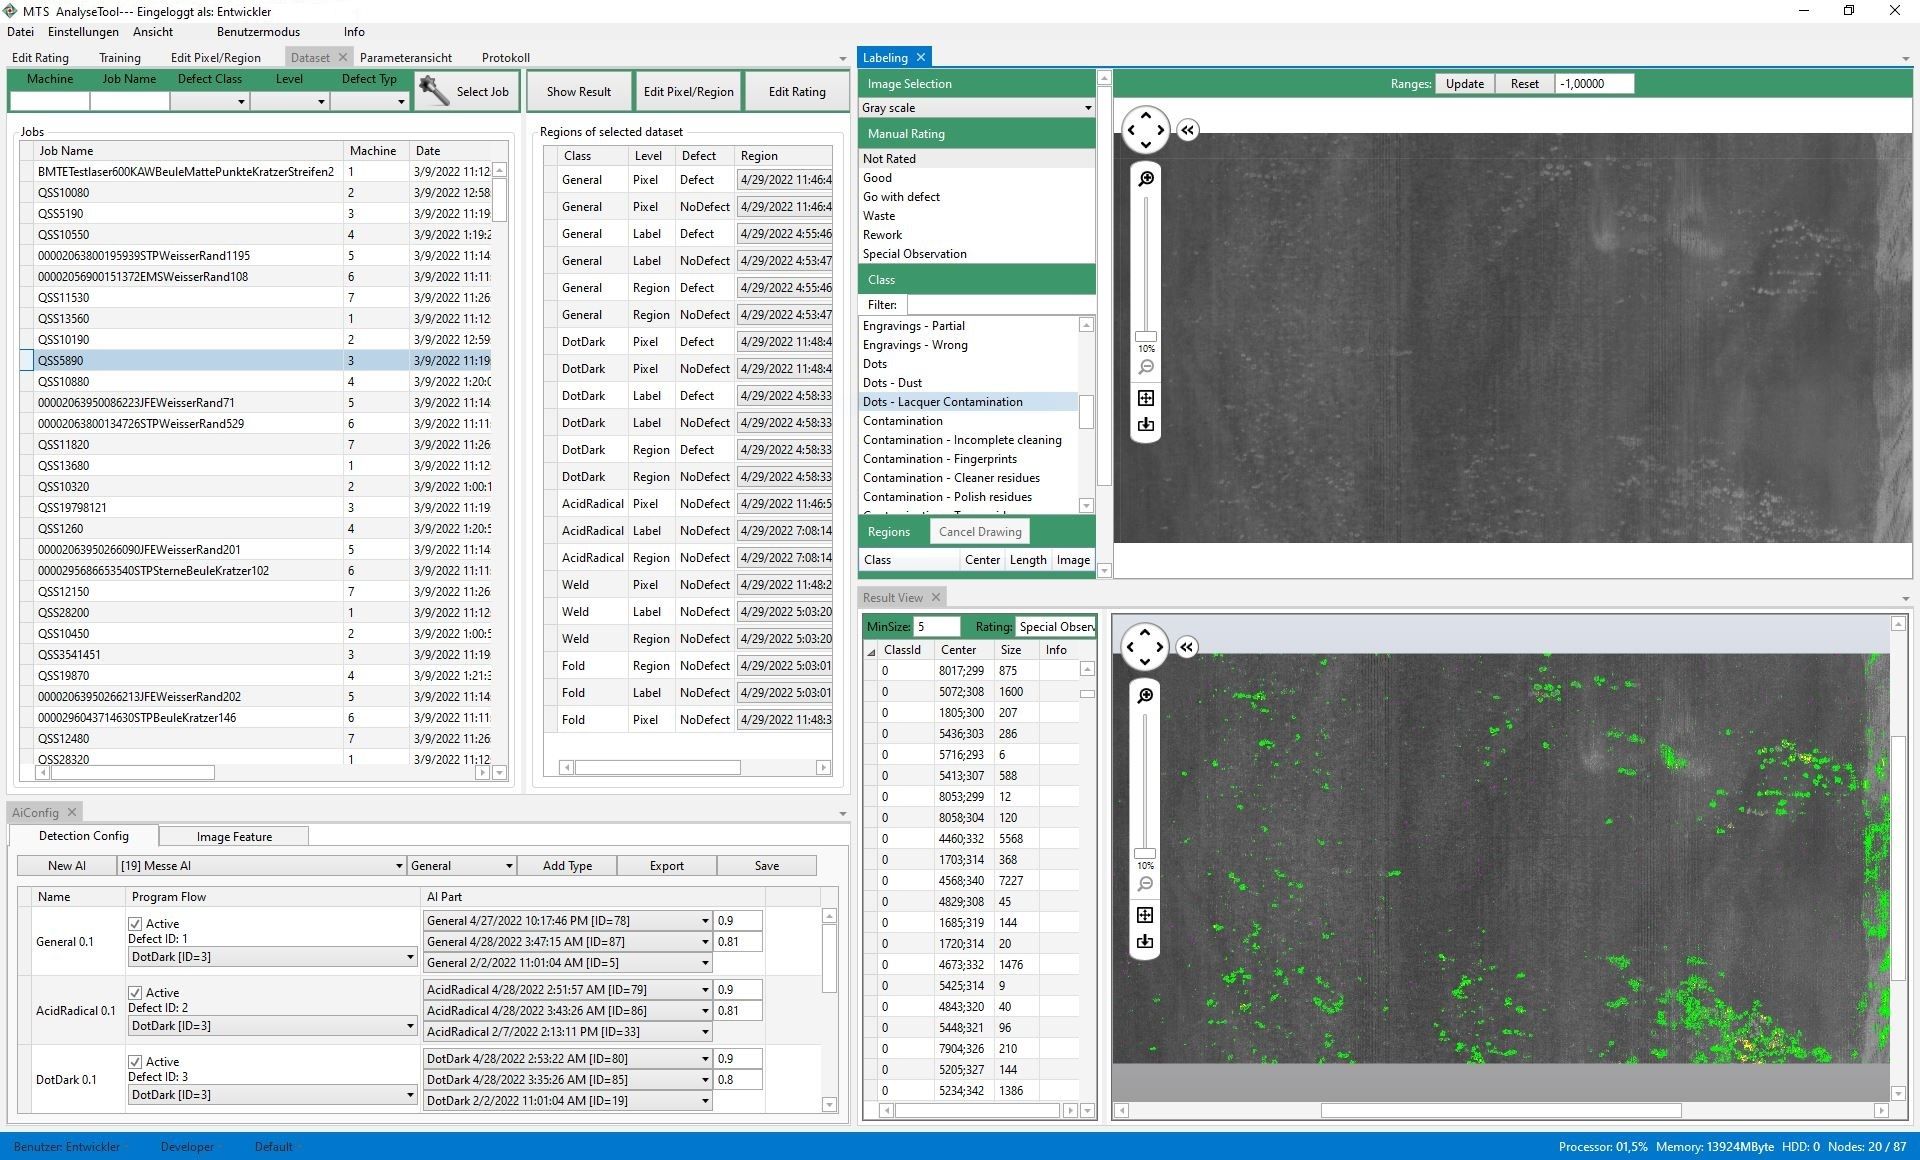
Task: Click the Edit Rating button
Action: pyautogui.click(x=797, y=91)
